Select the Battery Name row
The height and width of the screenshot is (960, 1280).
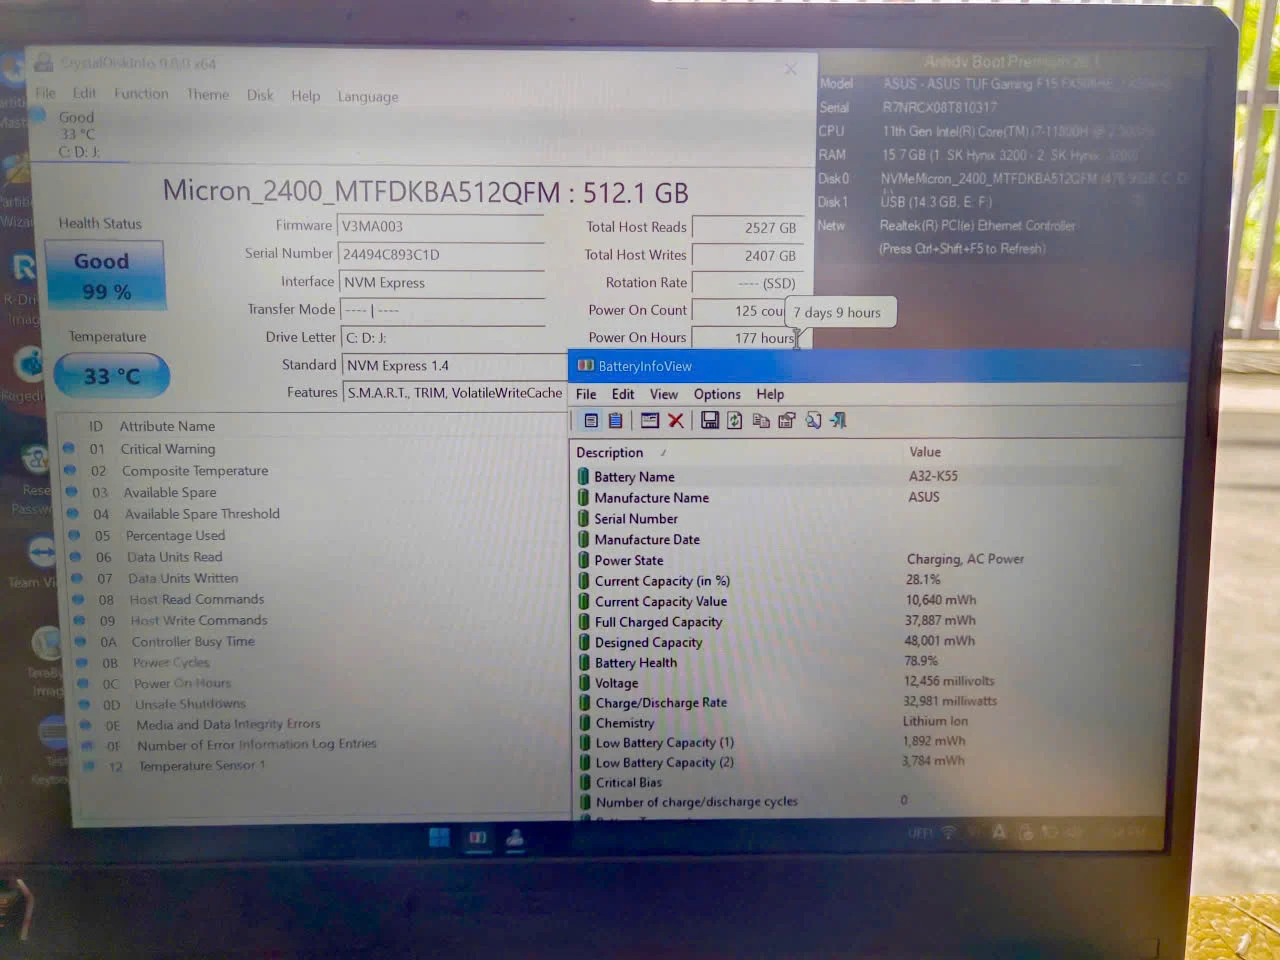[878, 477]
